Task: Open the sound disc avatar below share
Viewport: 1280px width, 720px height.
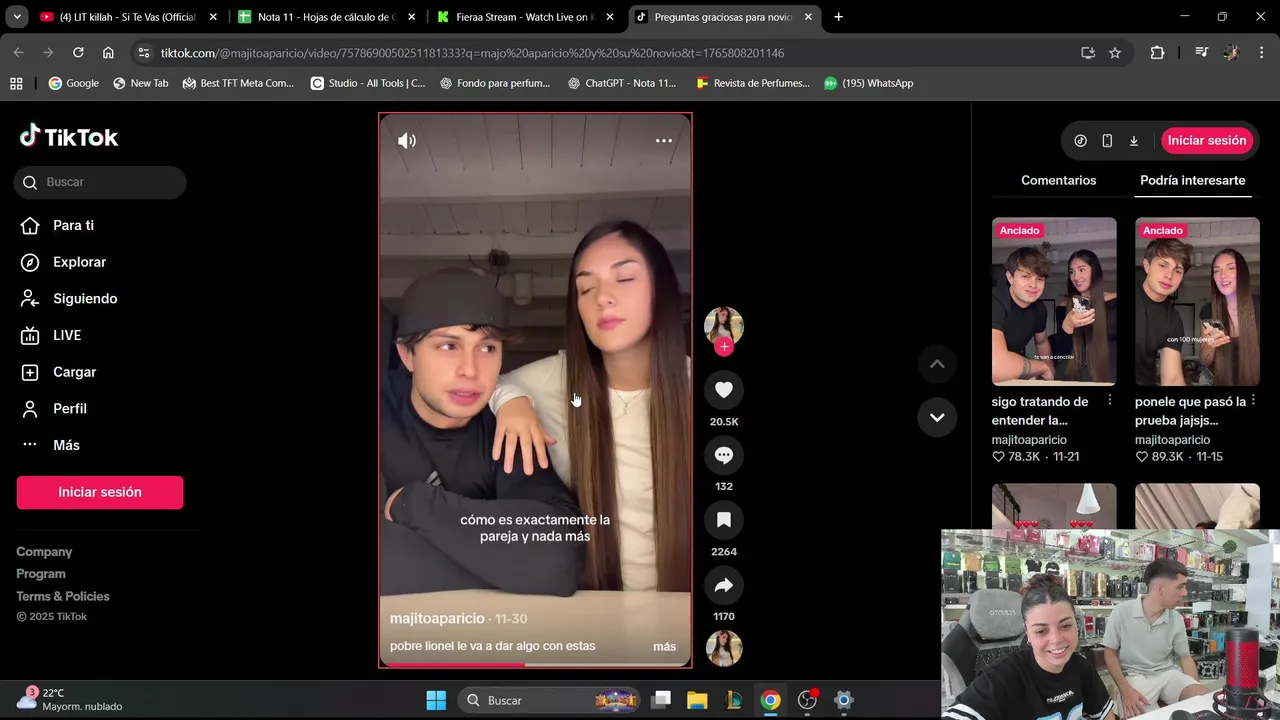Action: click(724, 648)
